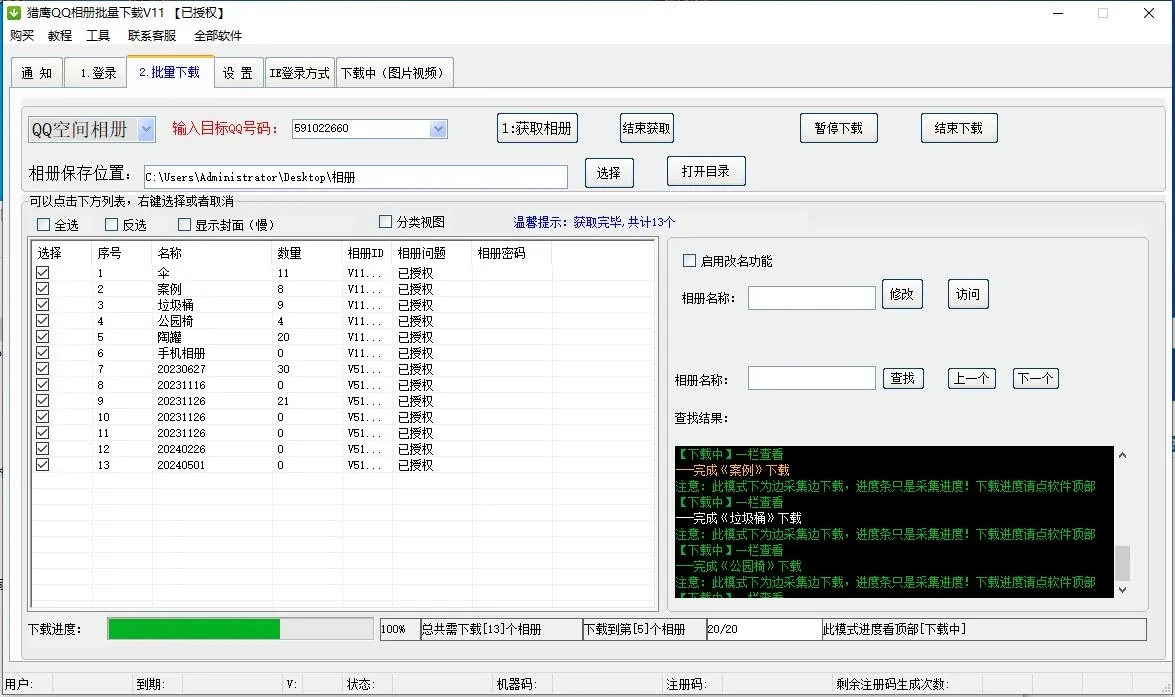1175x697 pixels.
Task: Click the 相册ID column header
Action: point(366,253)
